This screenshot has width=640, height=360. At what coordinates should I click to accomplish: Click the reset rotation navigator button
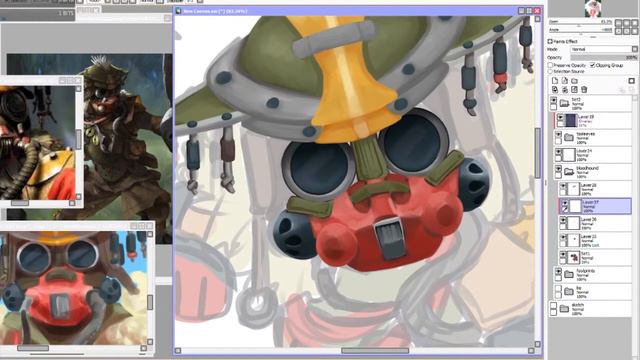(x=635, y=31)
